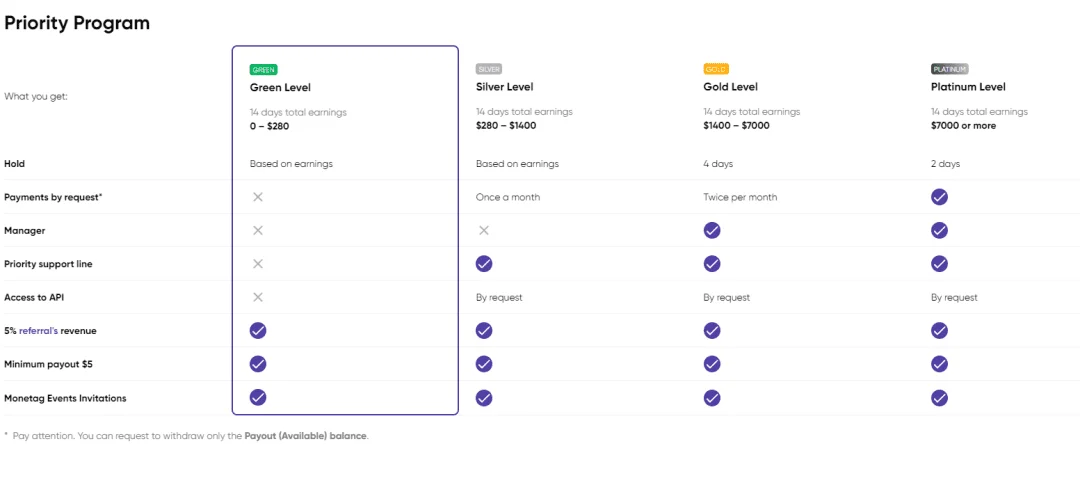The height and width of the screenshot is (485, 1080).
Task: Click the Access to API row label
Action: (34, 298)
